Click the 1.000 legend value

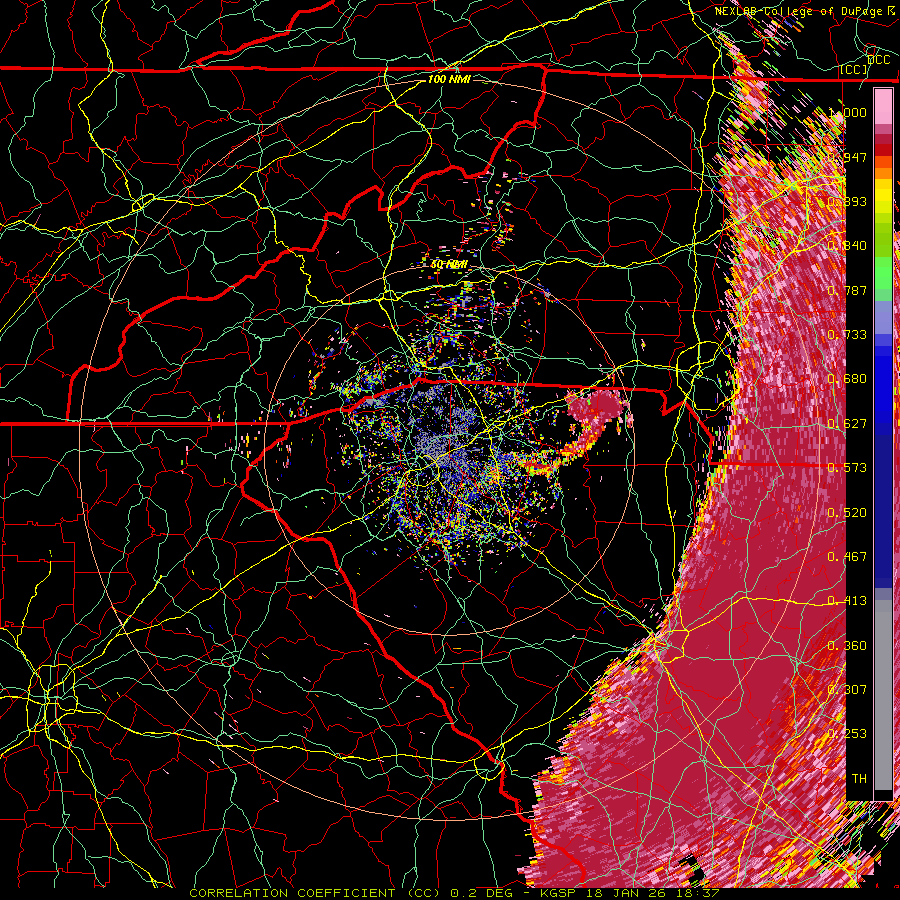click(848, 112)
